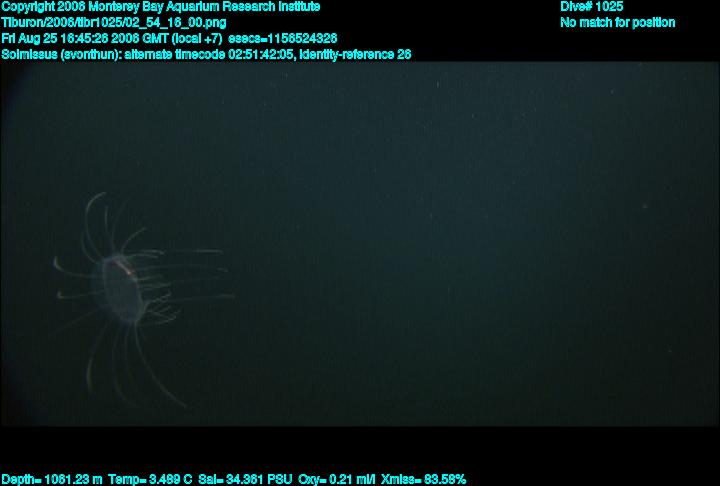Select the Sal= 34.381 PSU reading
This screenshot has width=720, height=486.
[x=245, y=480]
